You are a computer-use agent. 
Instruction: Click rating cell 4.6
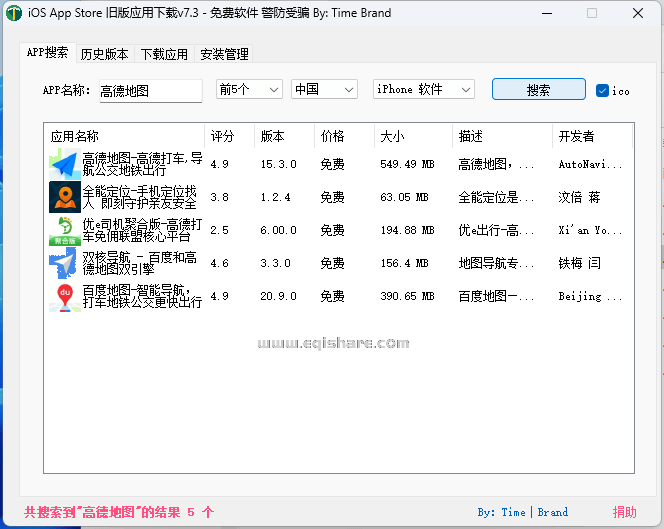pos(219,263)
